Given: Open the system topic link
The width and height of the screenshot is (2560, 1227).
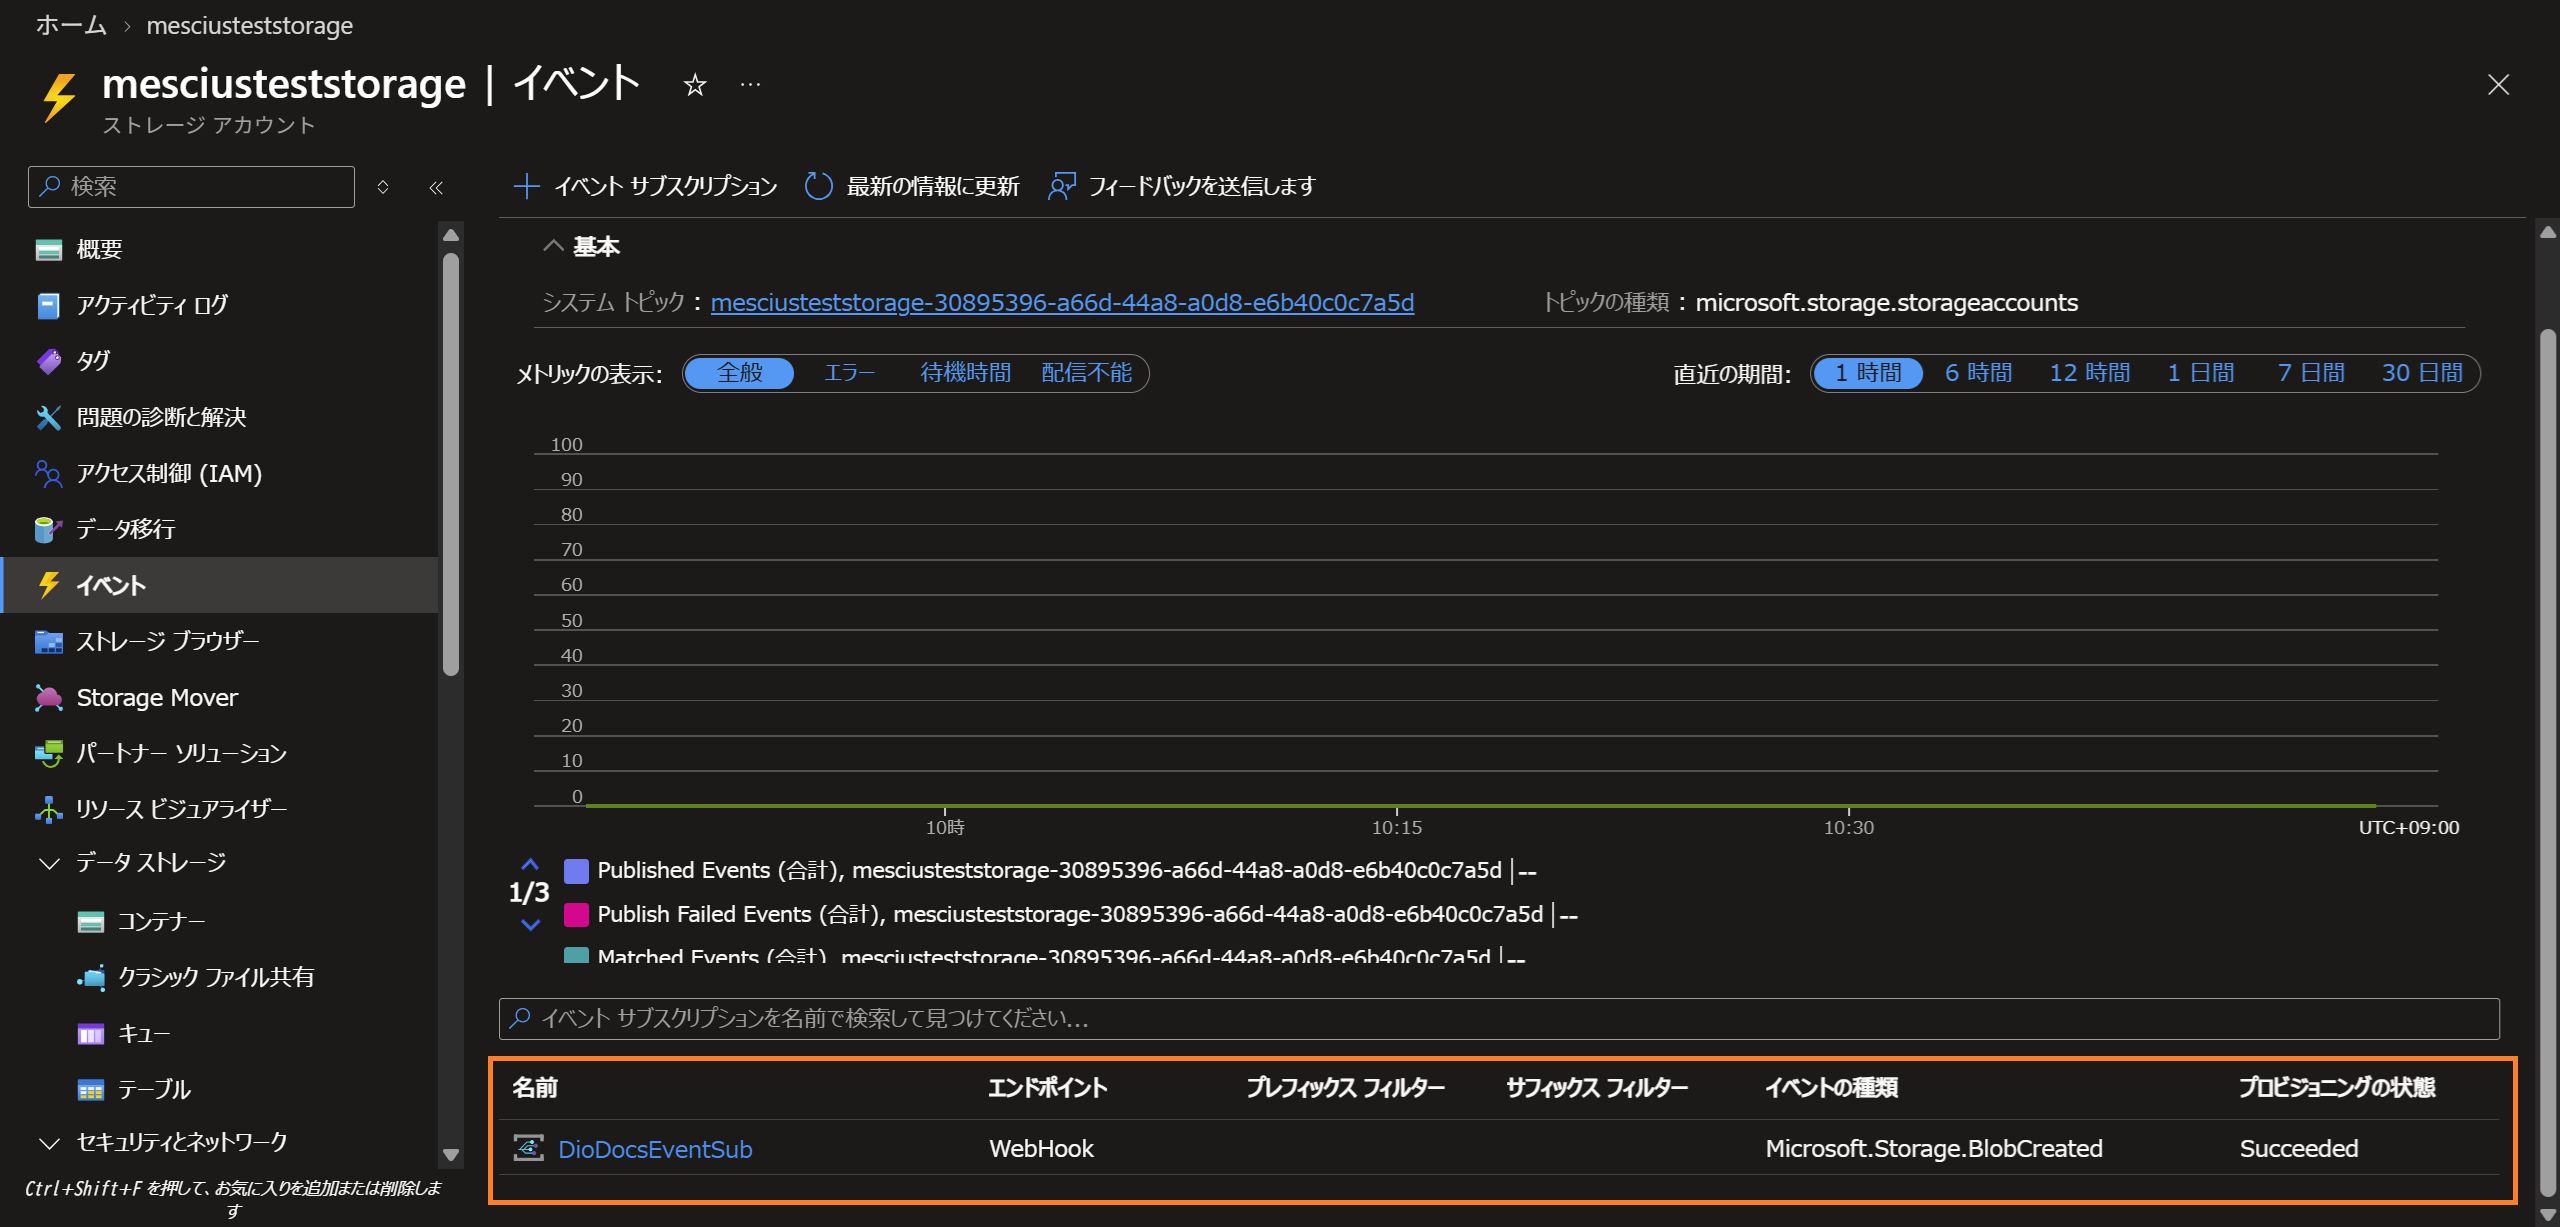Looking at the screenshot, I should (1062, 302).
